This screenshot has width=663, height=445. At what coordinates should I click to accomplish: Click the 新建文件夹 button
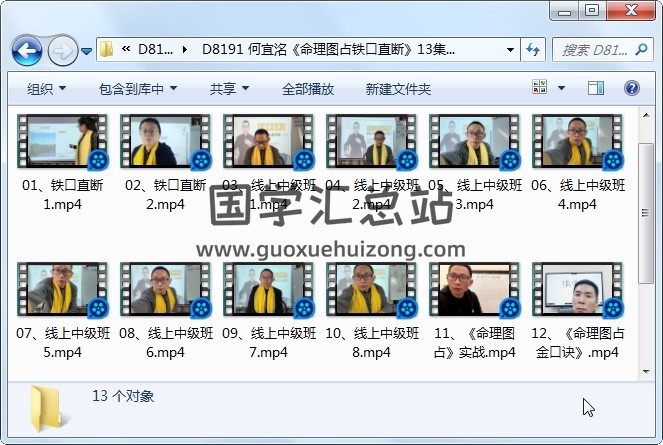tap(398, 89)
